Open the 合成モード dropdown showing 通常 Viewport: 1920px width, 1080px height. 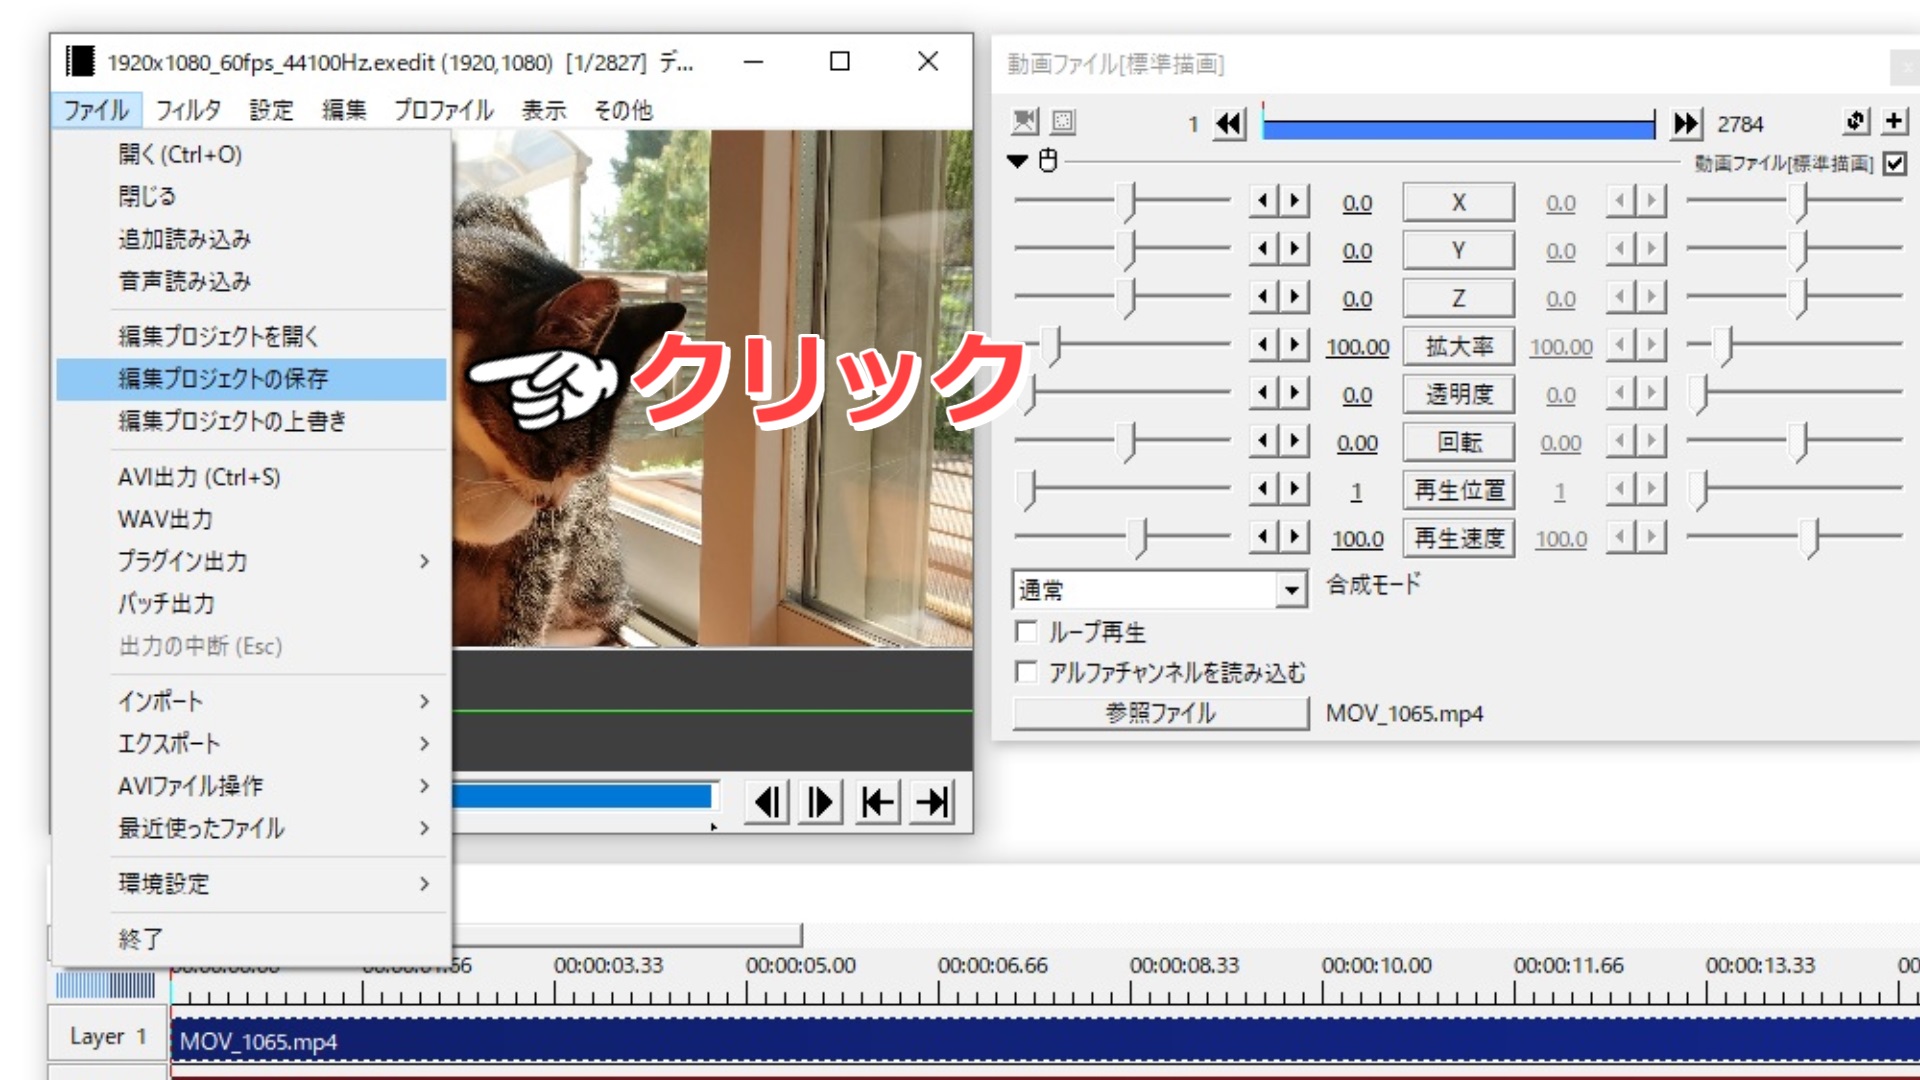tap(1159, 590)
